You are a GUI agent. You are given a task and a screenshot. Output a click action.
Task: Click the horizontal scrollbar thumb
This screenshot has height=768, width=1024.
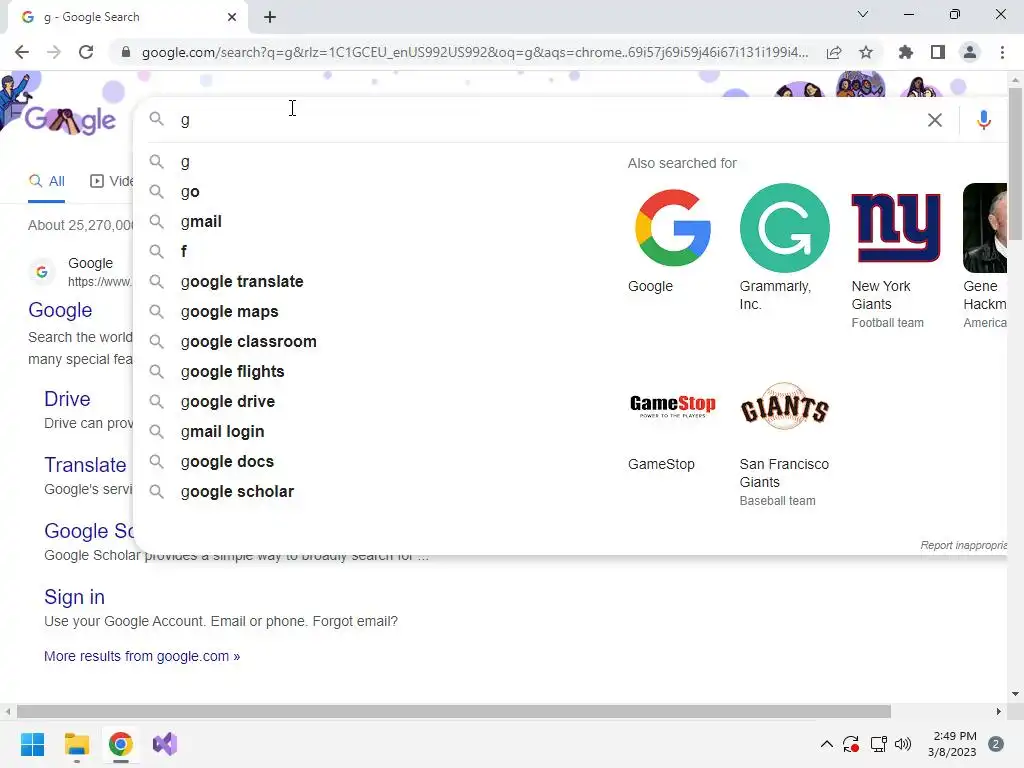coord(454,711)
